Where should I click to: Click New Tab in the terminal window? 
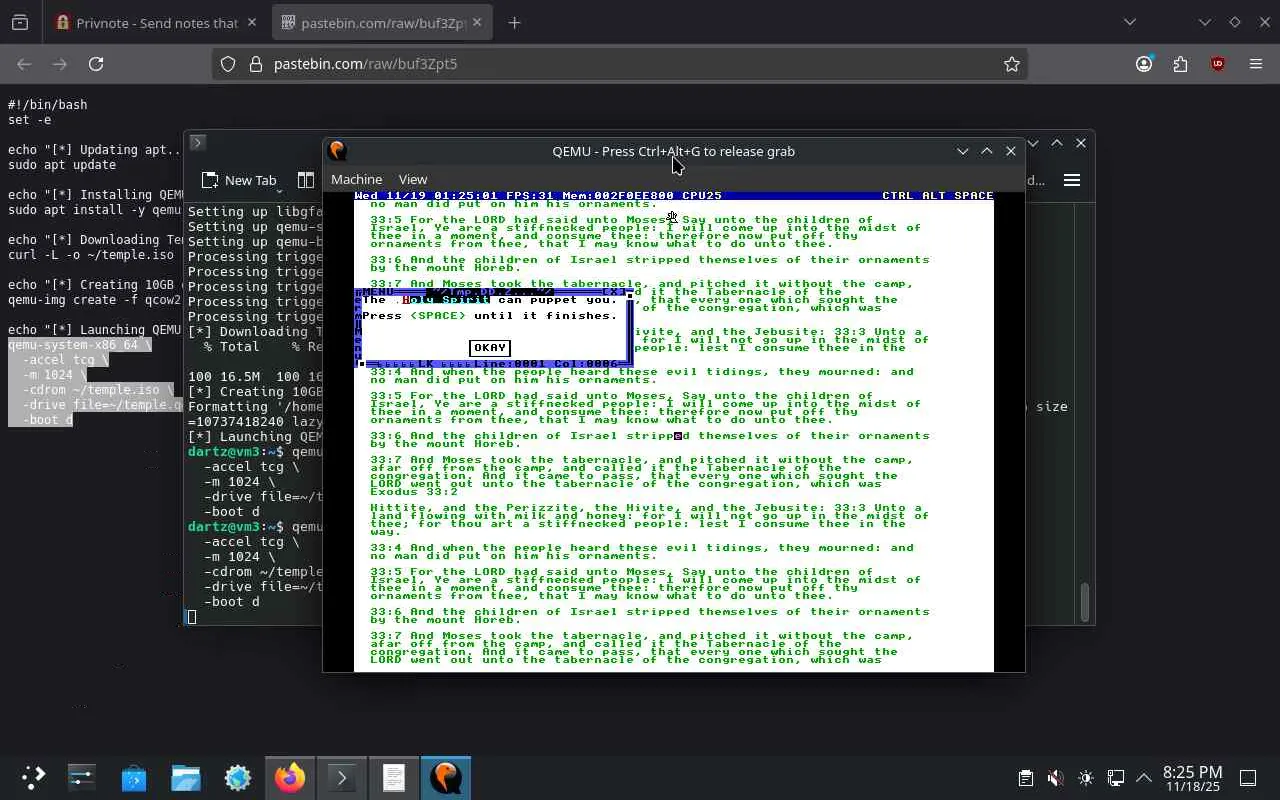(x=239, y=180)
